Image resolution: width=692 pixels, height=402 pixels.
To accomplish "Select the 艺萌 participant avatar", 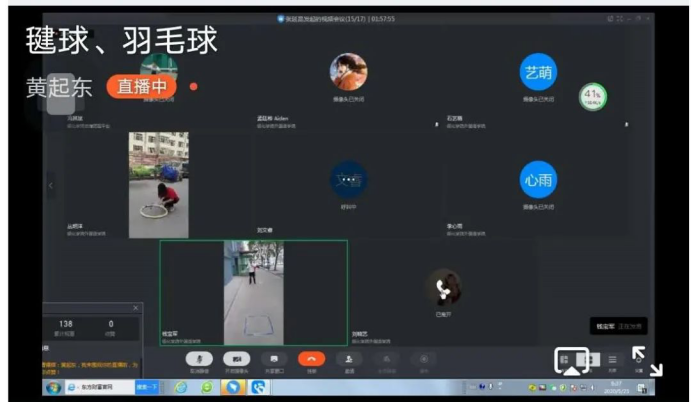I will pos(538,73).
